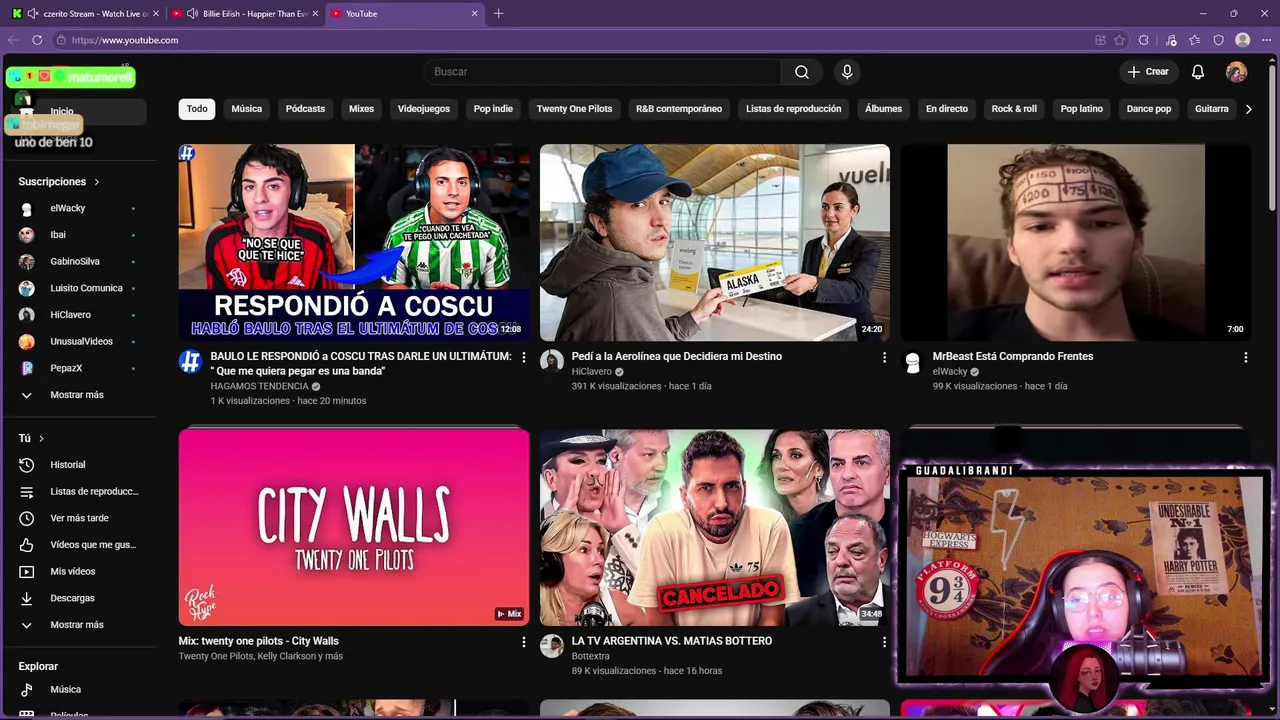Select the Twenty One Pilots chip
This screenshot has width=1280, height=720.
[x=574, y=109]
